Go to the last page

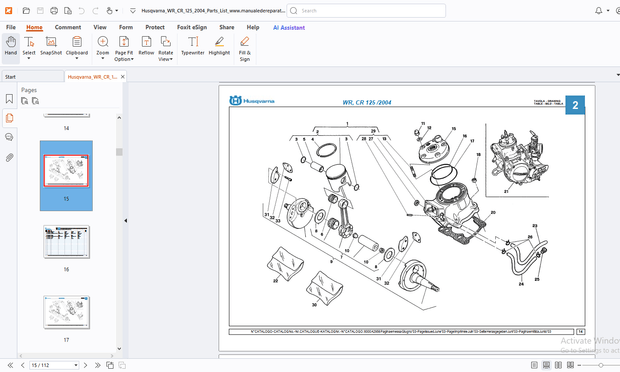pos(98,365)
